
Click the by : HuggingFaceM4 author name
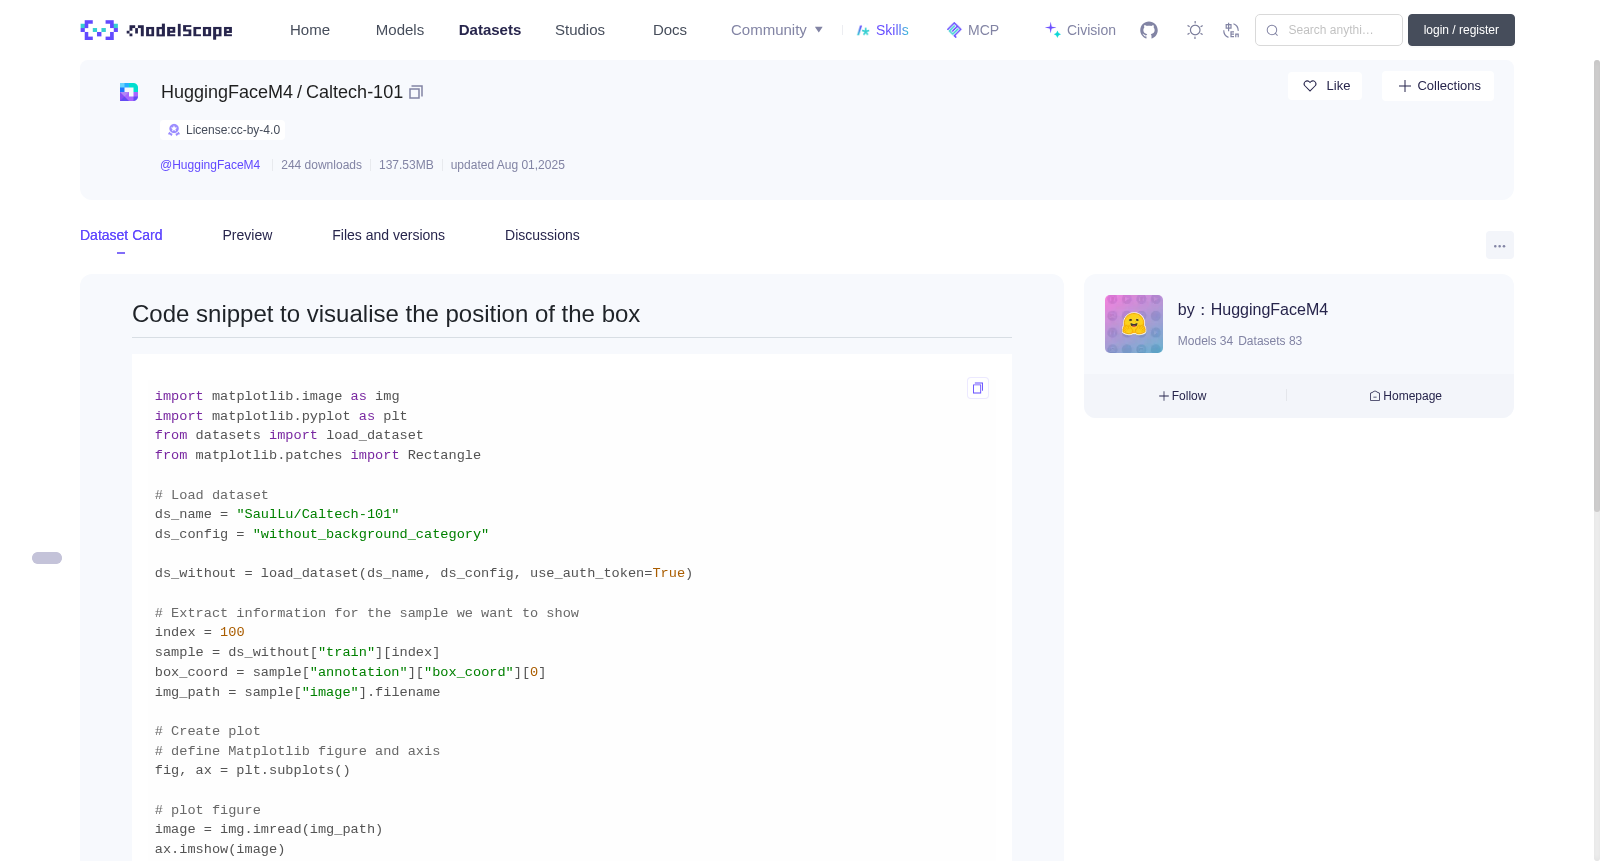coord(1253,310)
